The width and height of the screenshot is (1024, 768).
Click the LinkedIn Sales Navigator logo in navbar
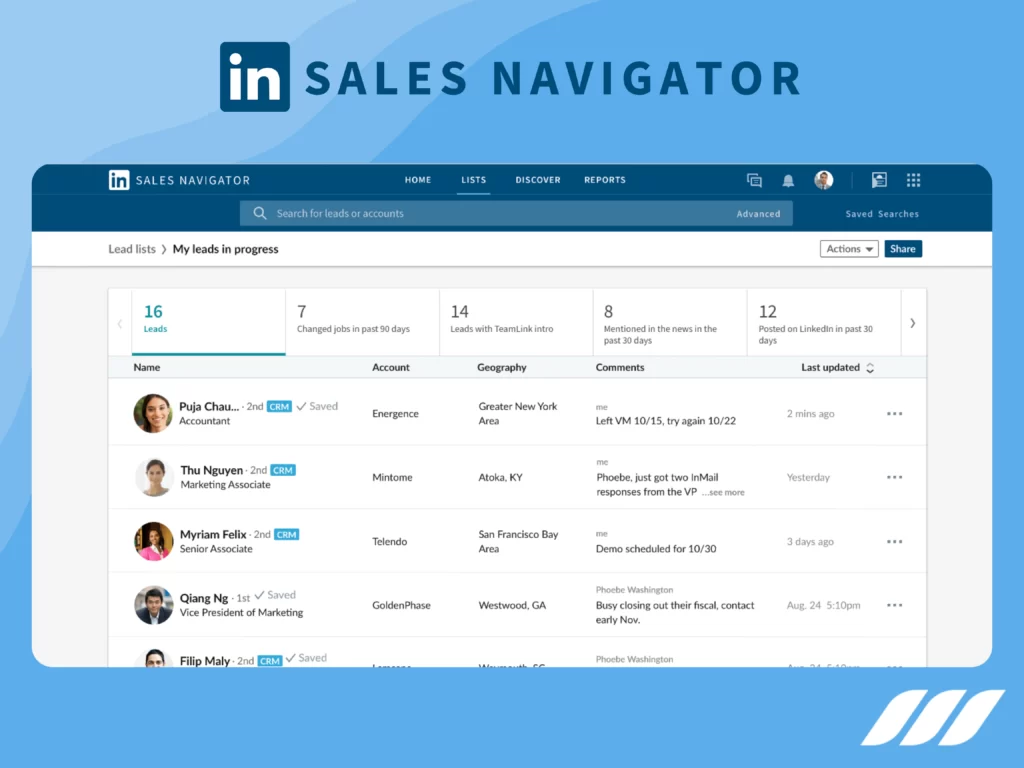179,180
